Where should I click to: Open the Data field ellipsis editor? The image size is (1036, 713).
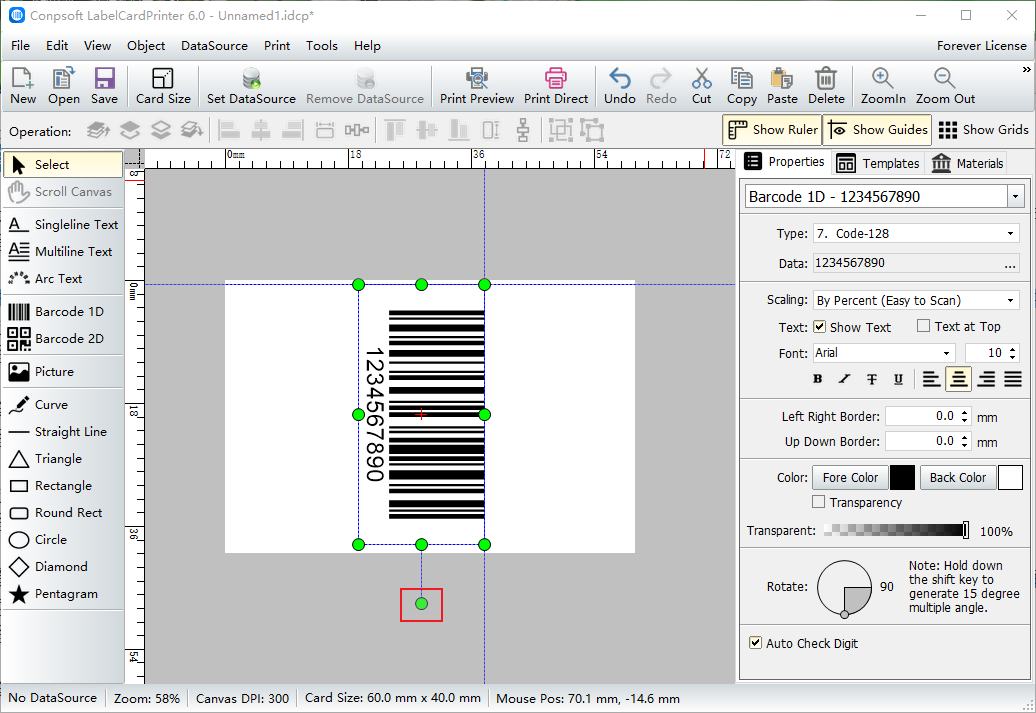[x=1010, y=264]
